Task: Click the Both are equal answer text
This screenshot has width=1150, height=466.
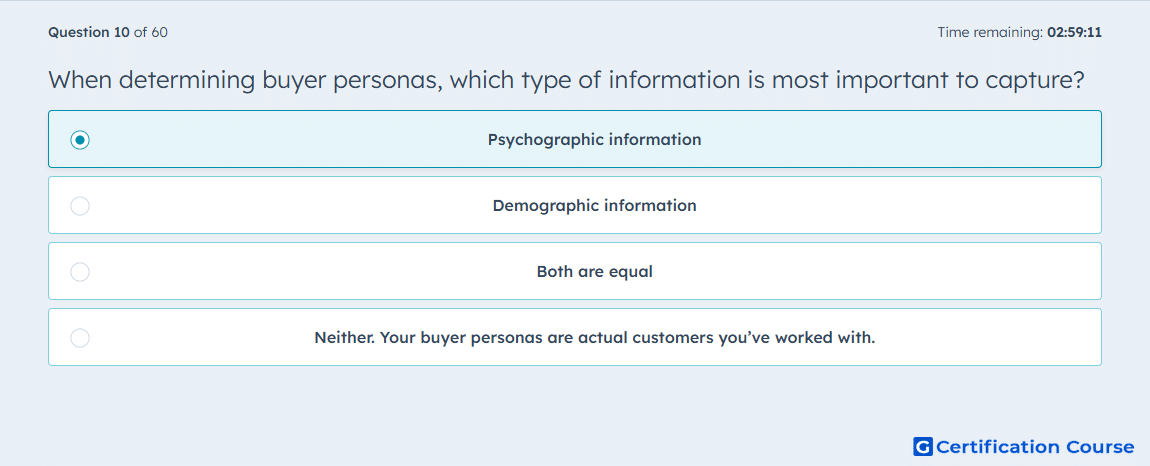Action: pos(594,272)
